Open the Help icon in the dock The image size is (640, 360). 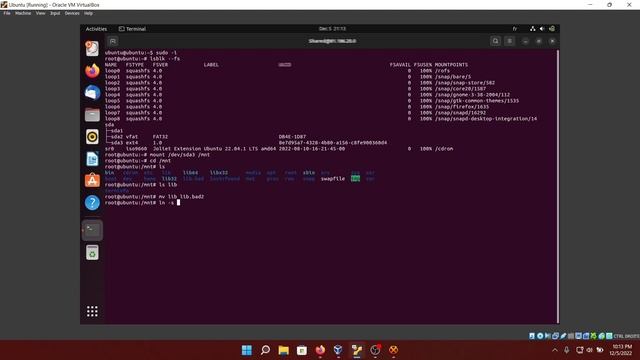coord(92,202)
